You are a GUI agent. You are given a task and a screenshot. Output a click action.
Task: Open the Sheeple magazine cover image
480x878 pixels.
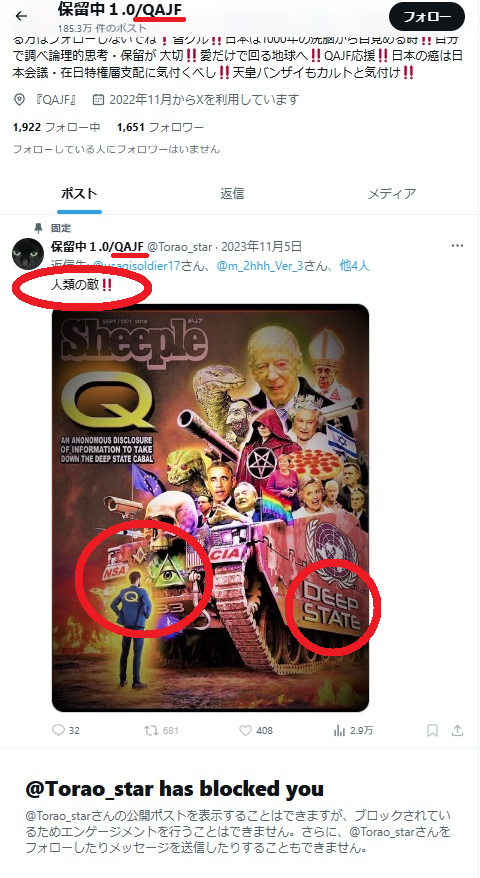point(210,508)
